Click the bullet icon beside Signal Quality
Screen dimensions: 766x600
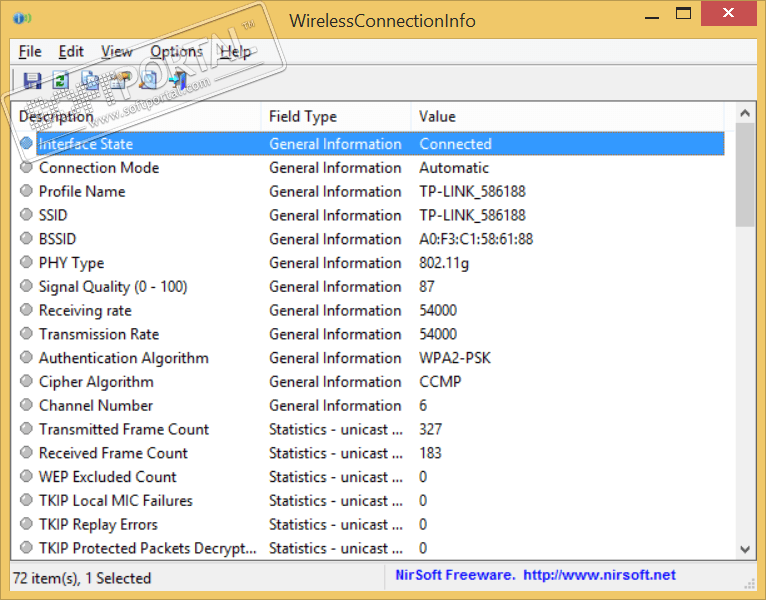pos(26,286)
